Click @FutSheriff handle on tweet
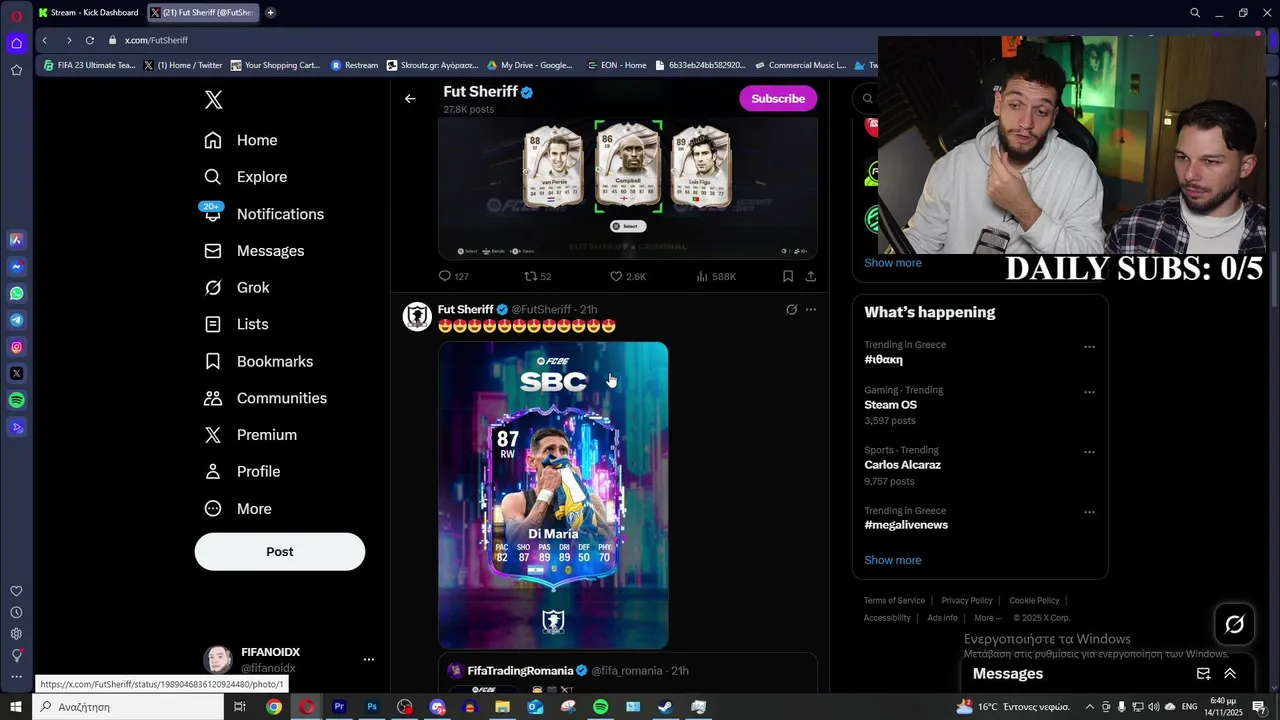1280x720 pixels. pos(541,310)
